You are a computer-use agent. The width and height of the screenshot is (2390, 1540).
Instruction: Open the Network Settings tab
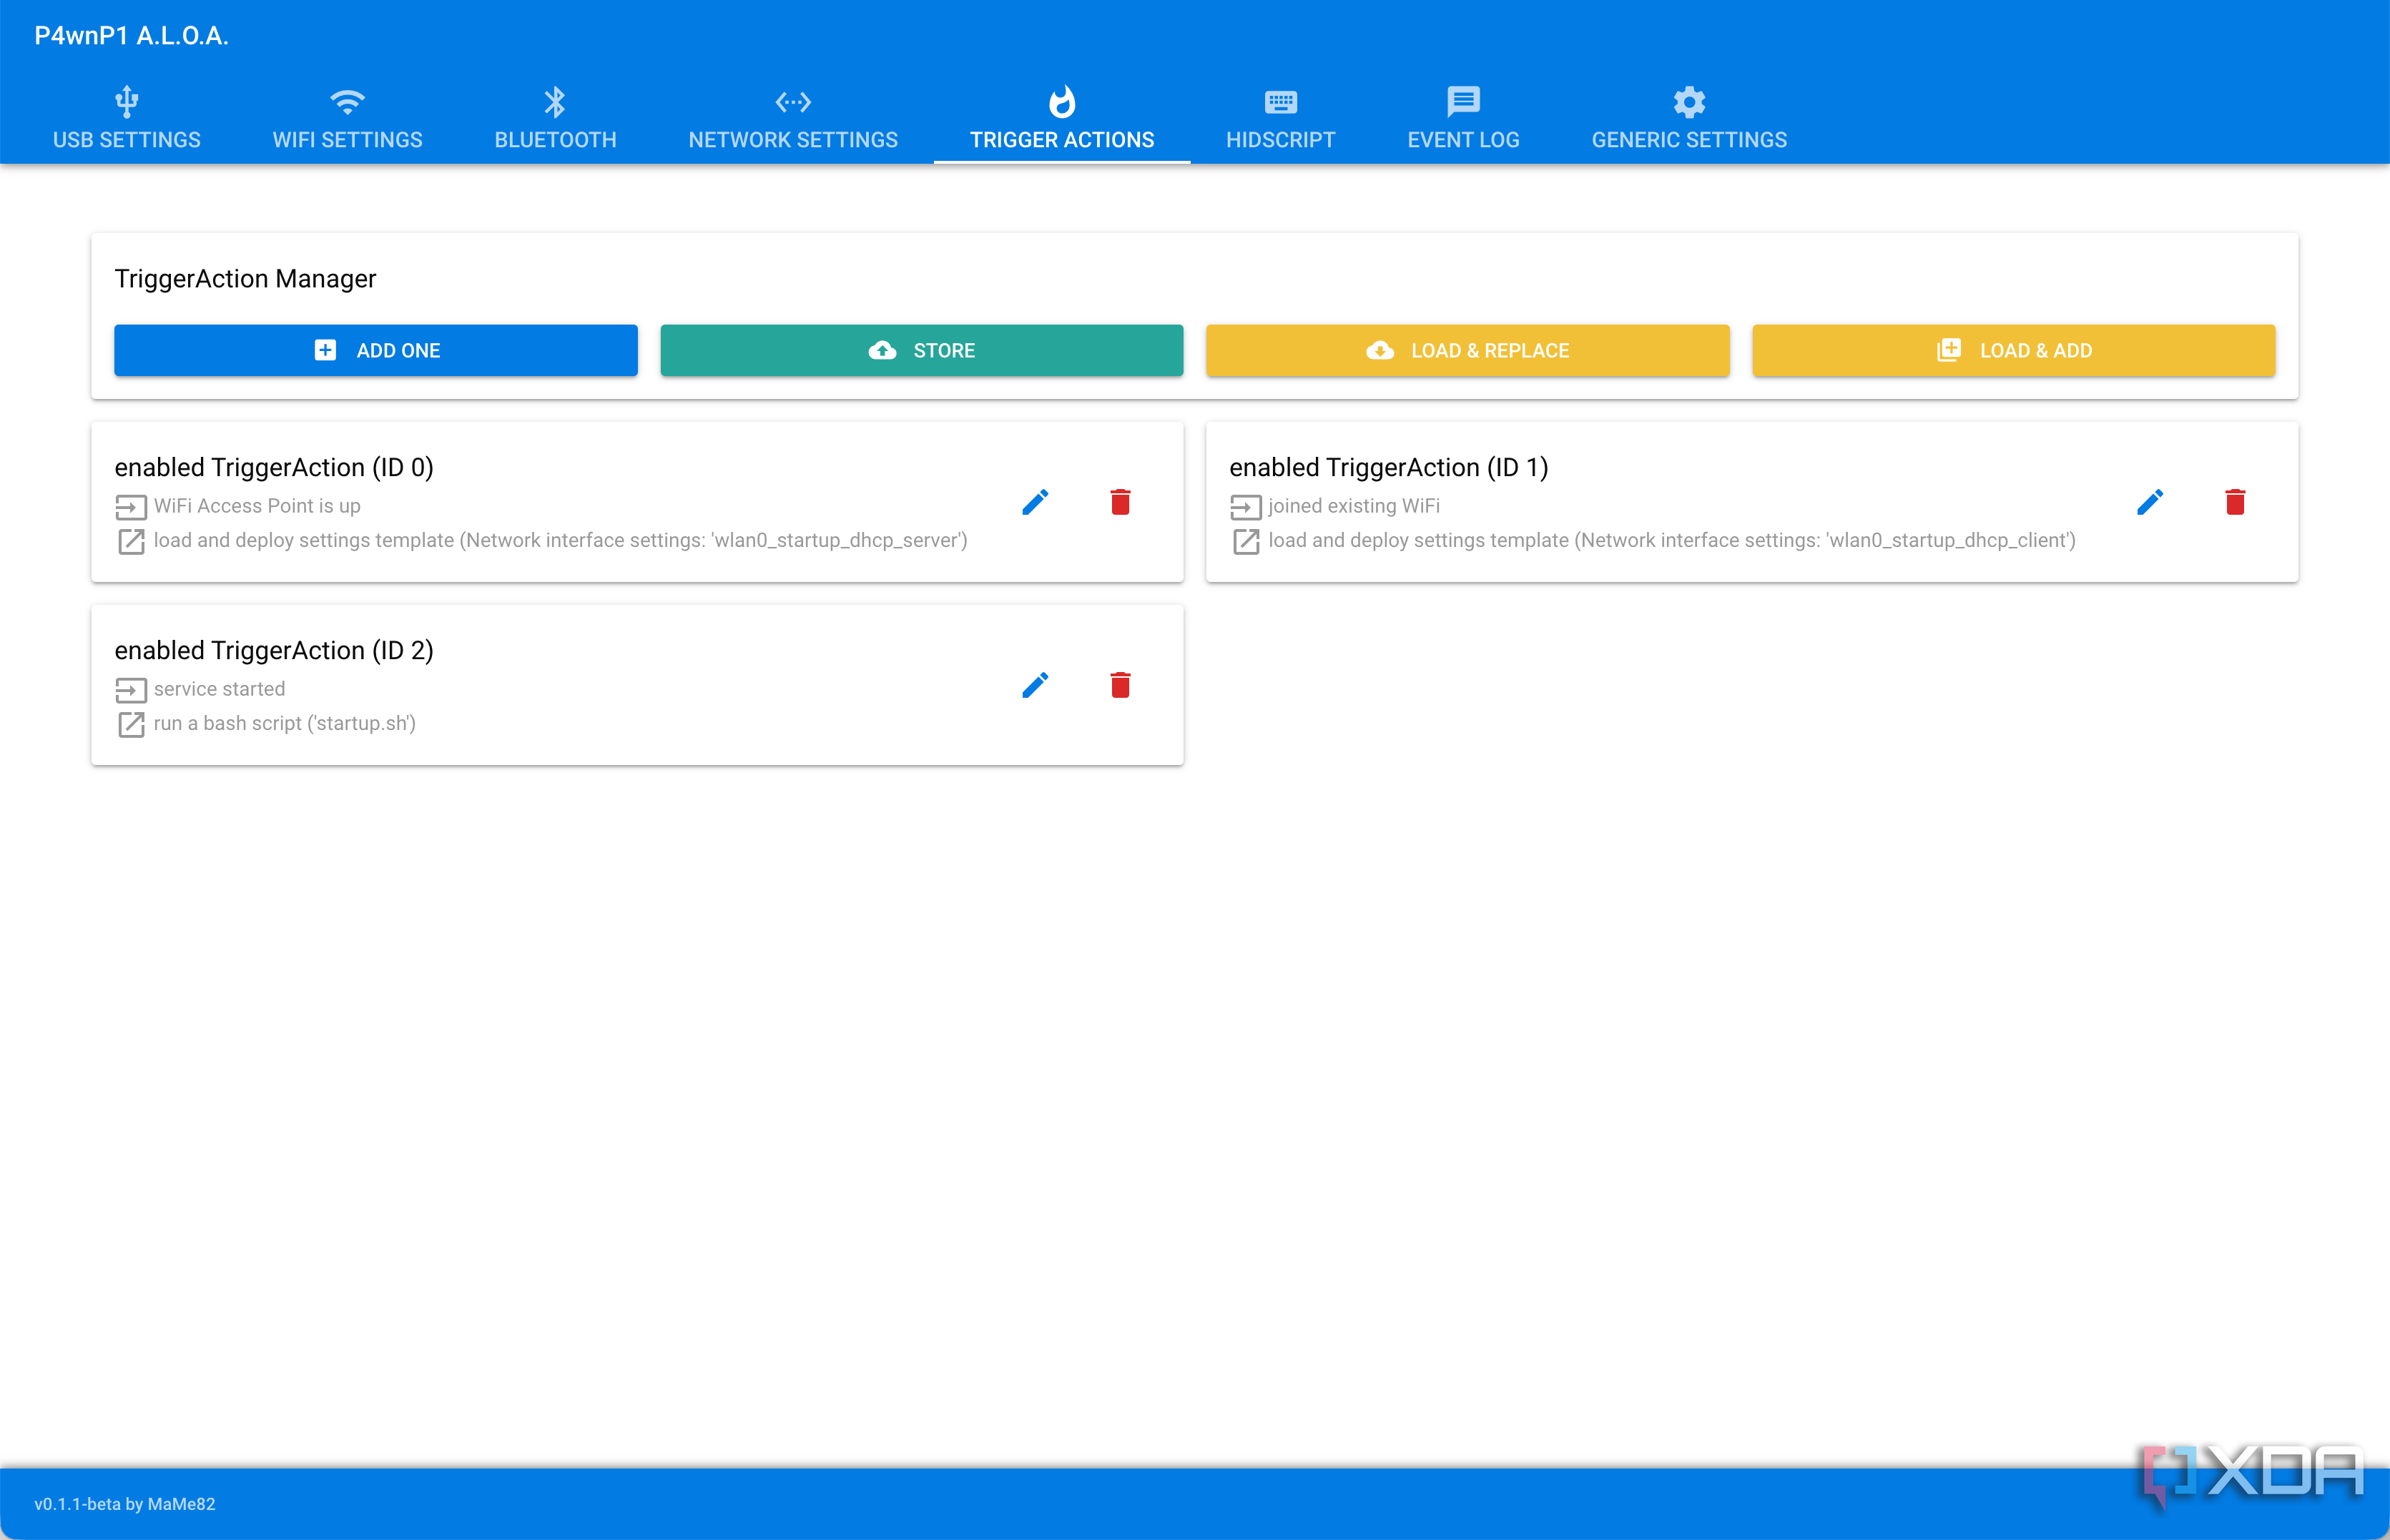point(793,118)
